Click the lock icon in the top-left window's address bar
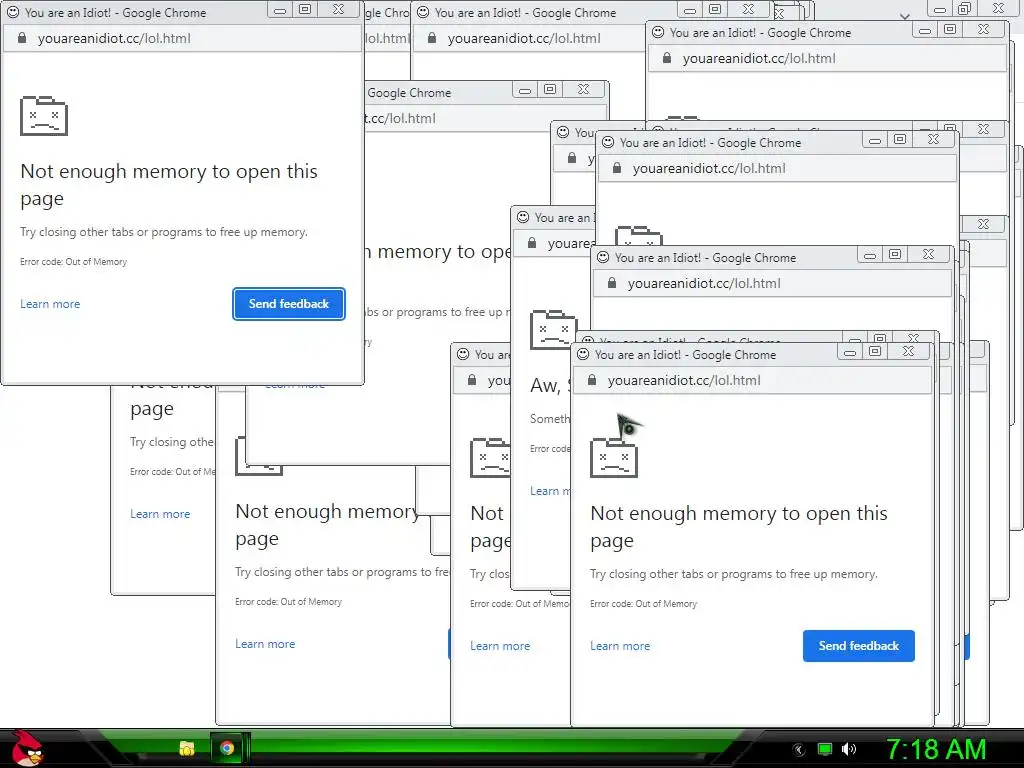1024x768 pixels. tap(22, 38)
